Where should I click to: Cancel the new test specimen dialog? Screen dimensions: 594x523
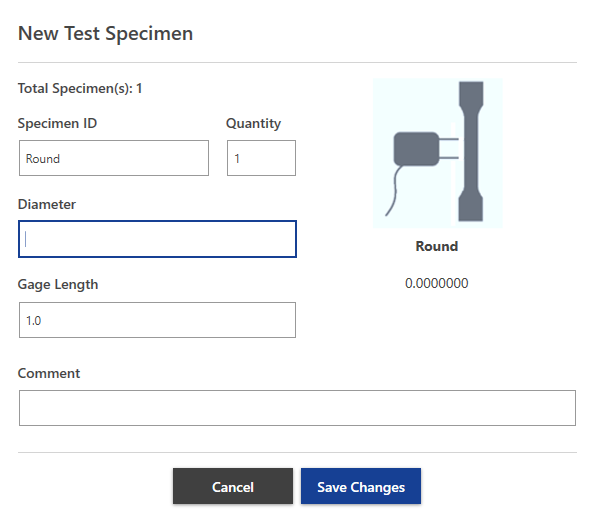coord(233,486)
